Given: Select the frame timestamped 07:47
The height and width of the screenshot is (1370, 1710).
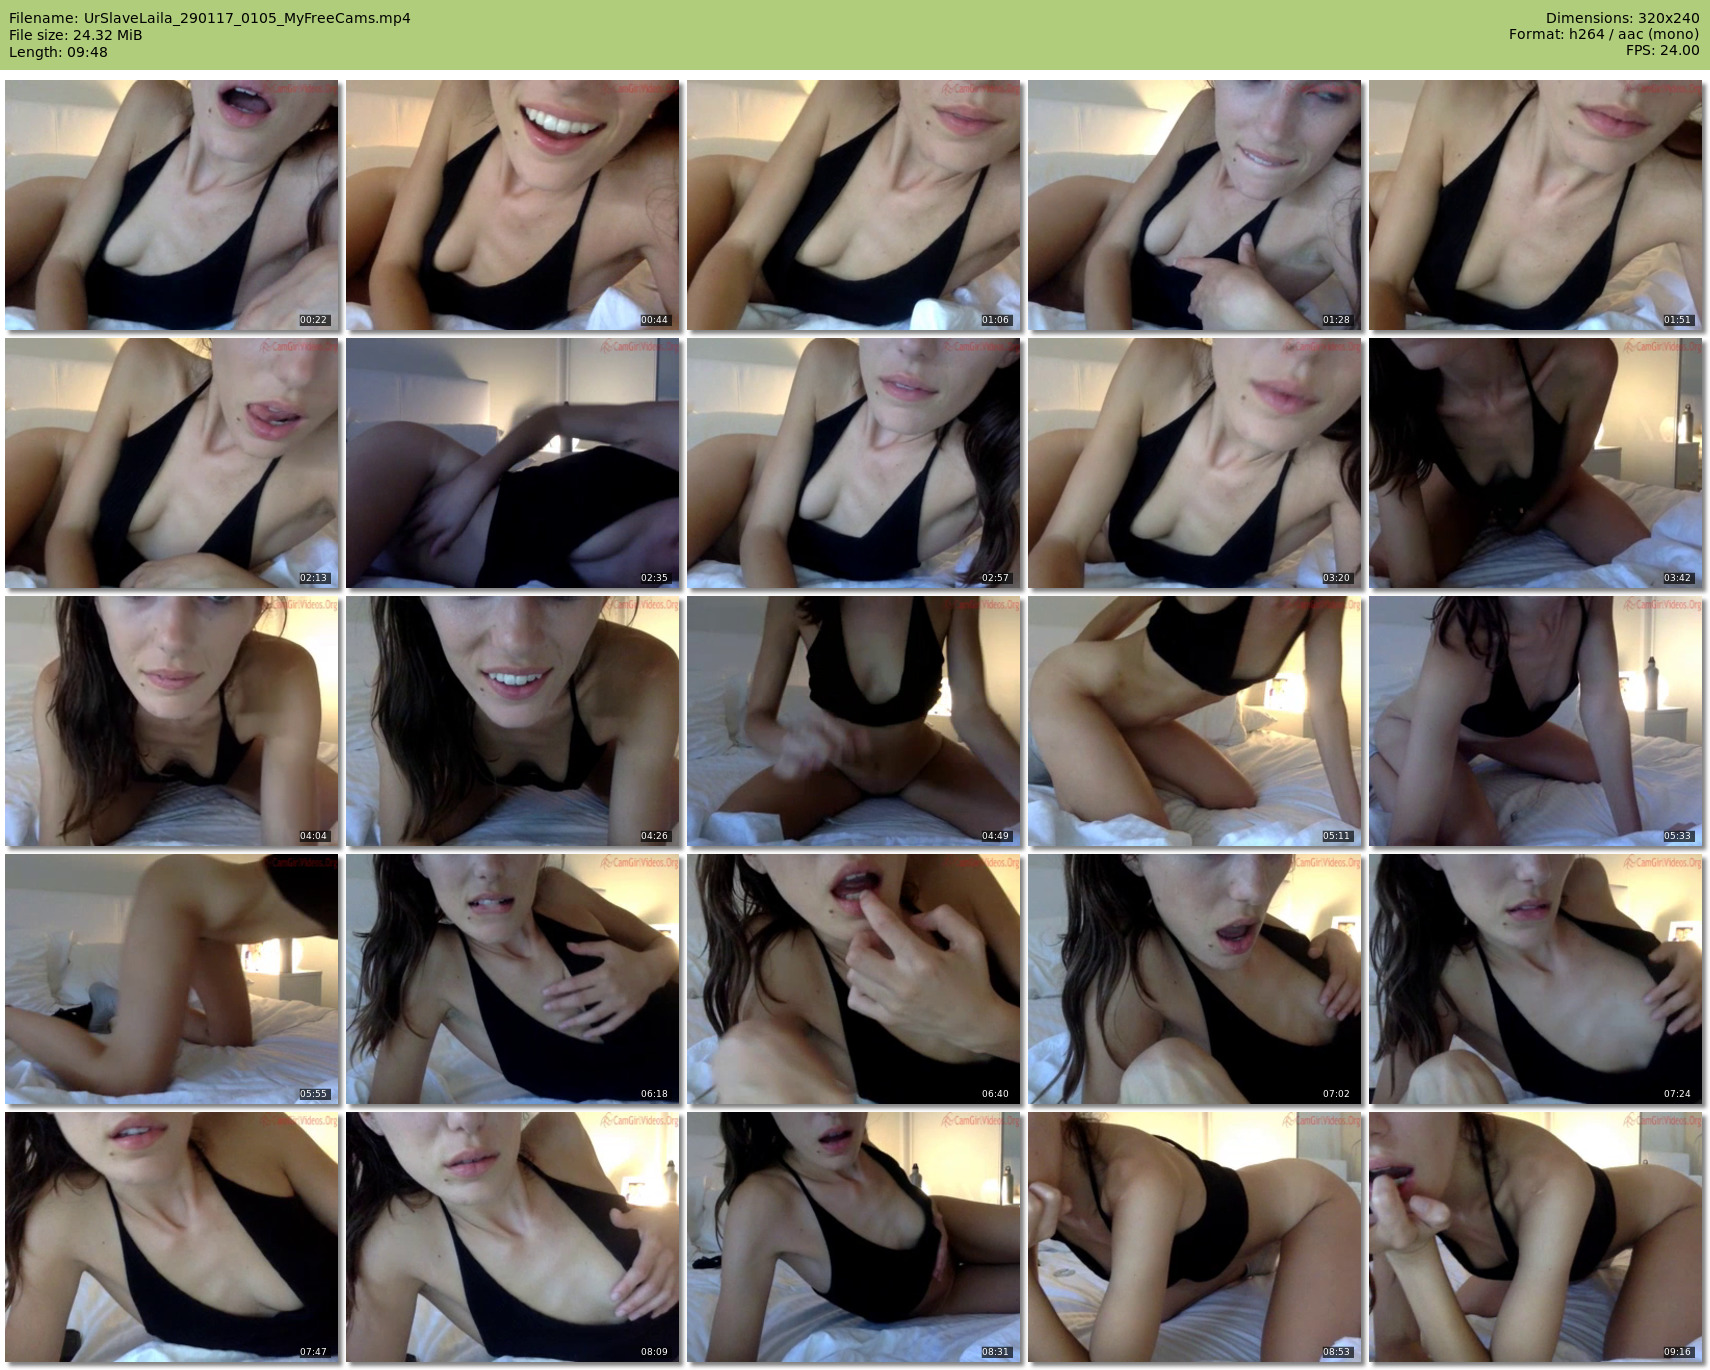Looking at the screenshot, I should (x=172, y=1237).
